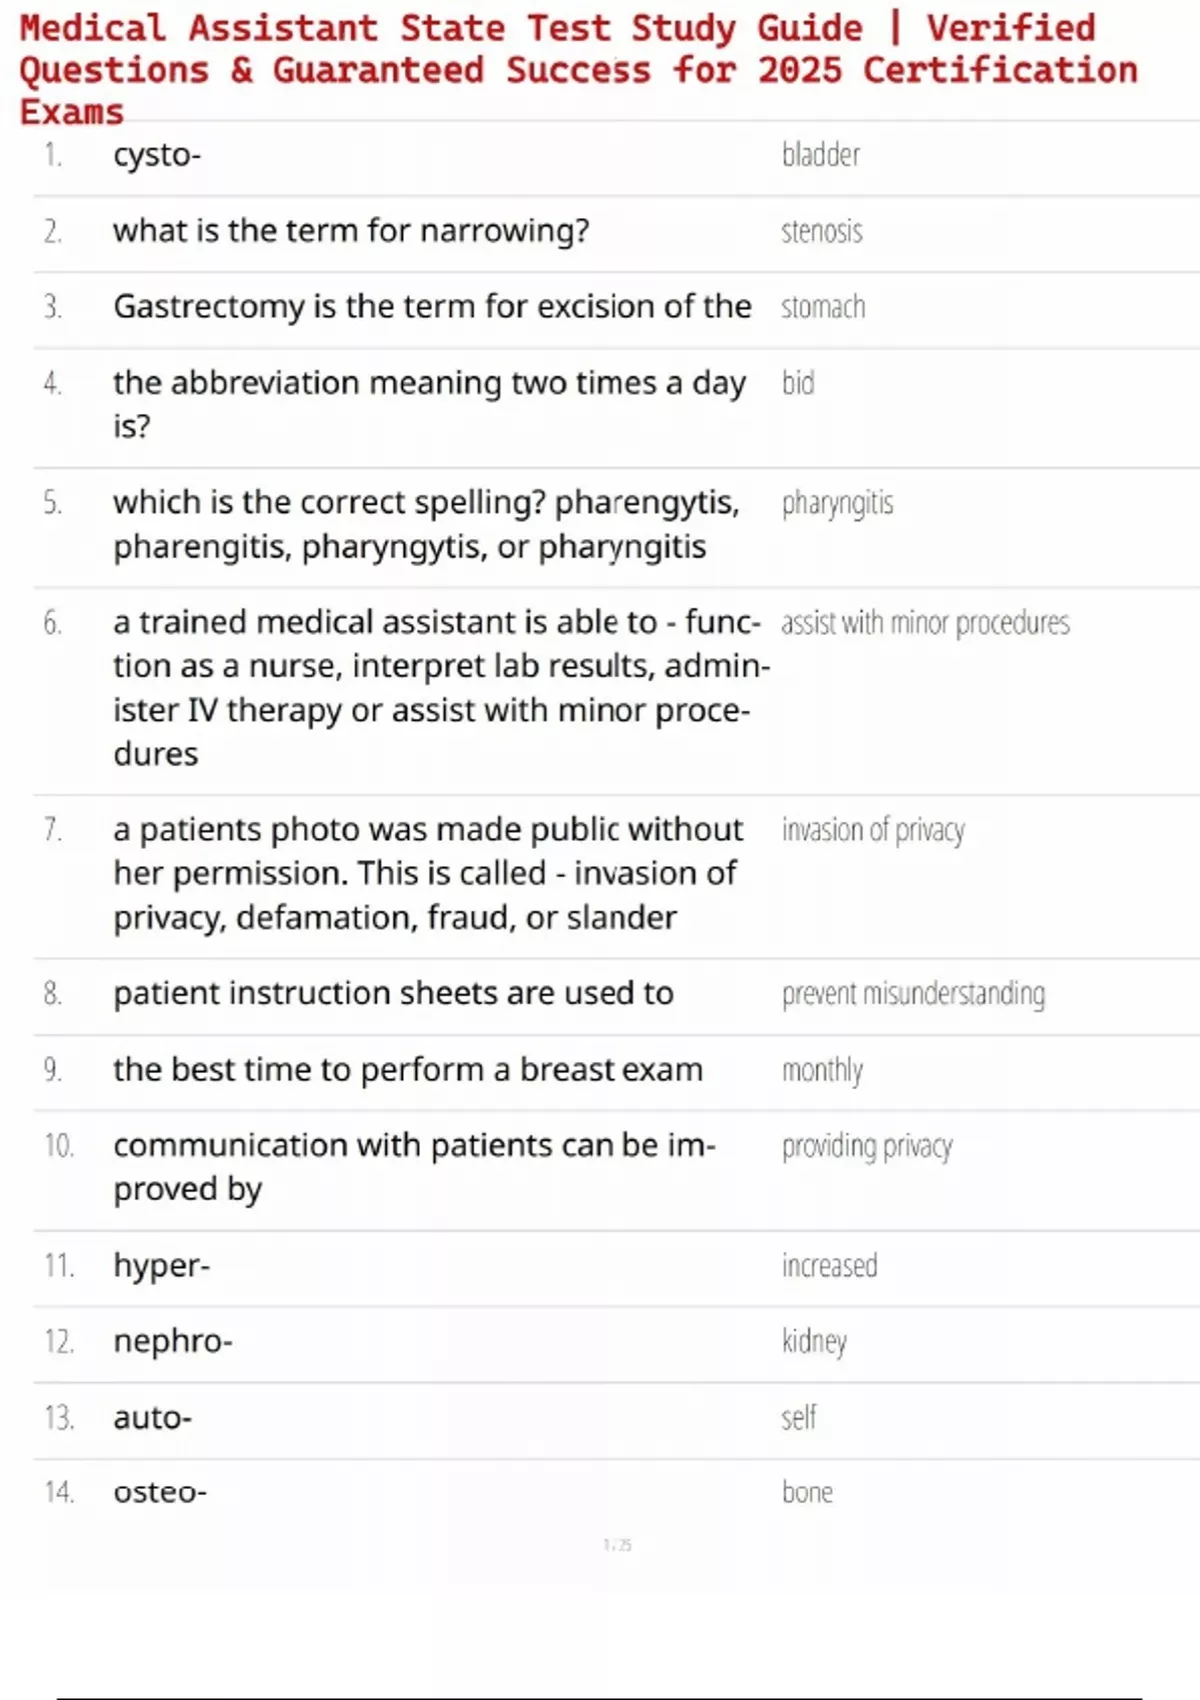Select the answer "stomach"
This screenshot has width=1200, height=1700.
point(823,307)
